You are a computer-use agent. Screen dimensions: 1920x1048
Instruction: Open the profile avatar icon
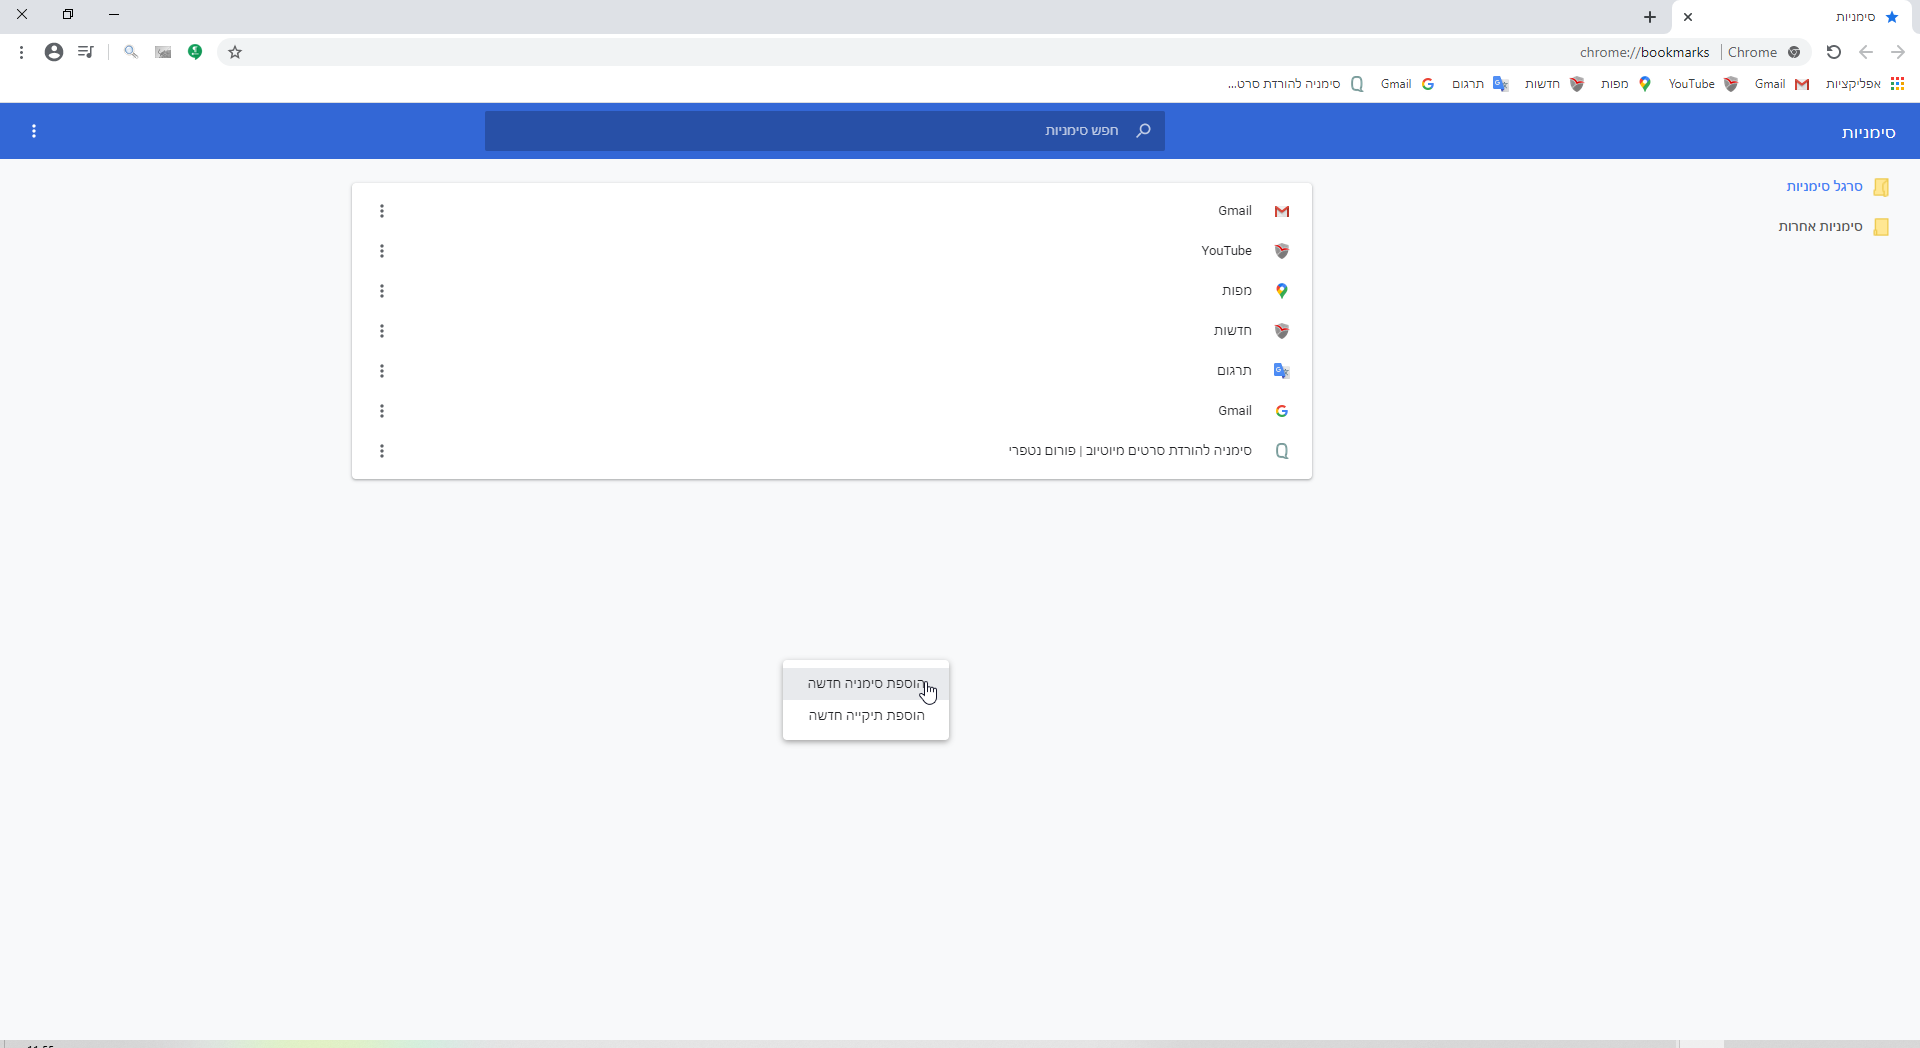coord(54,52)
